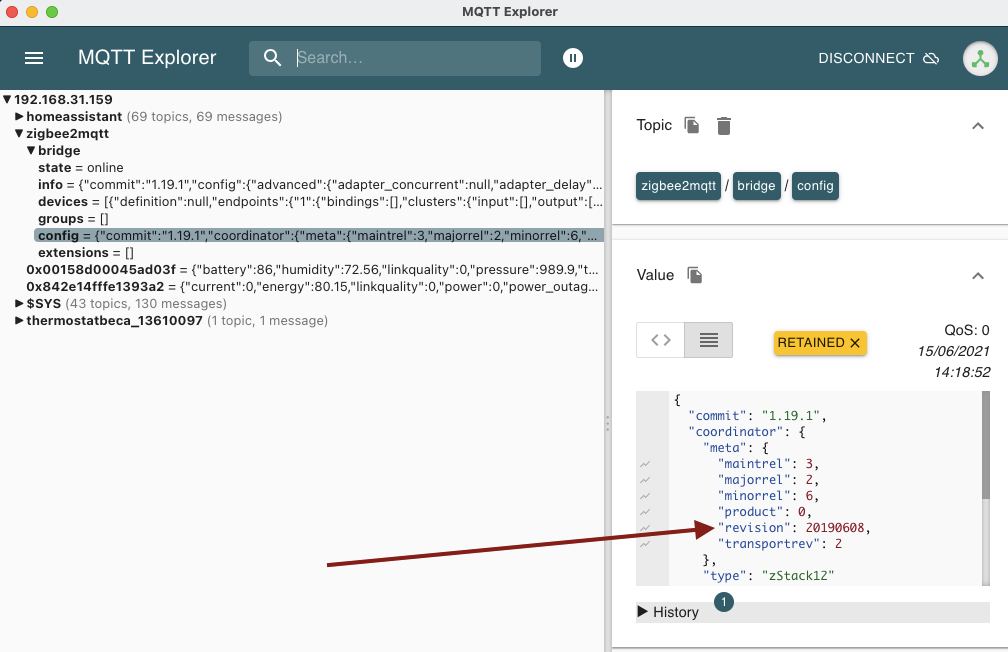This screenshot has height=652, width=1008.
Task: Collapse the zigbee2mqtt topic
Action: pos(19,133)
